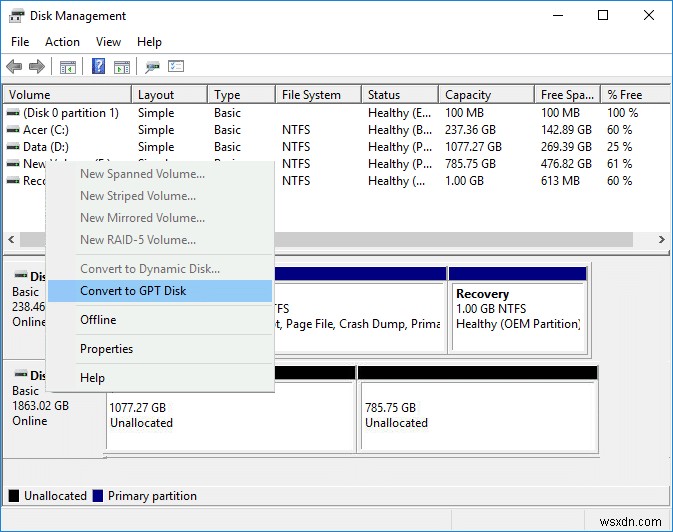Sort by the Free Space column header
673x532 pixels.
(568, 95)
